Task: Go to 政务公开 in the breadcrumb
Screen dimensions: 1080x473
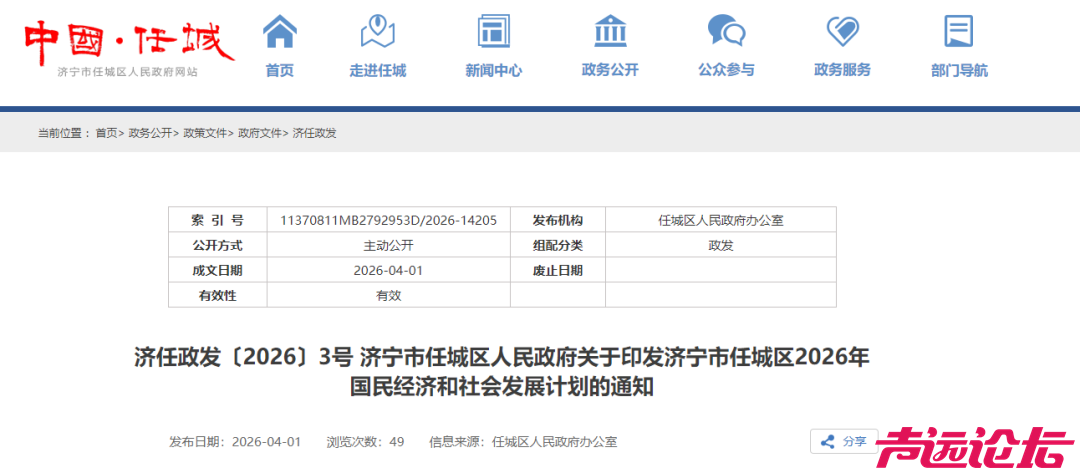Action: [150, 134]
